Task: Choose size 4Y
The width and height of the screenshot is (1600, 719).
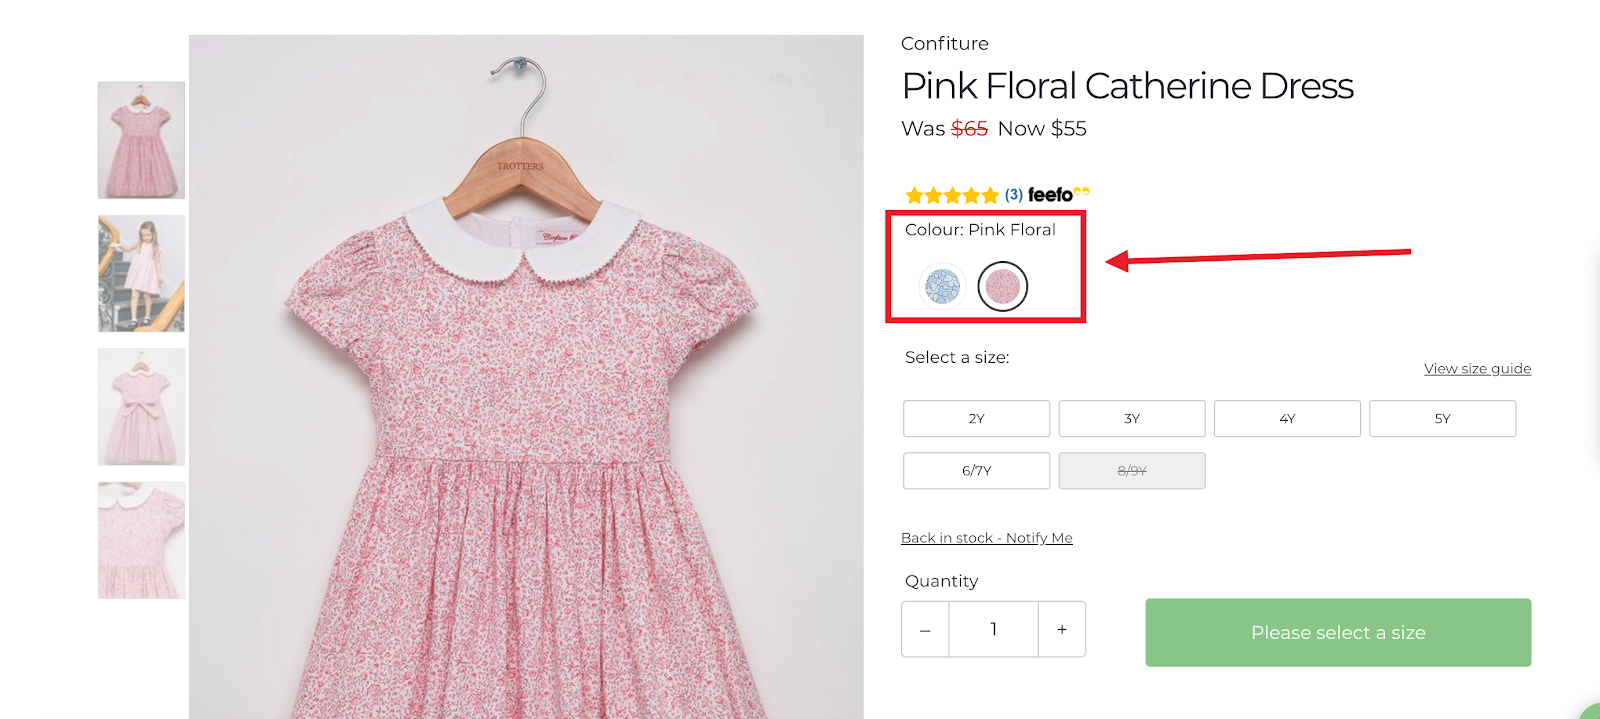Action: (x=1287, y=419)
